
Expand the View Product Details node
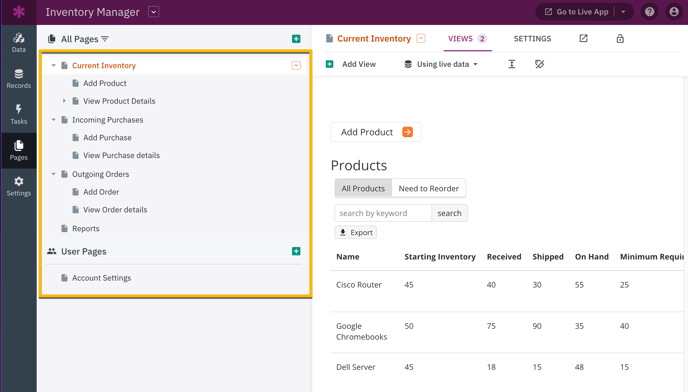pos(64,101)
